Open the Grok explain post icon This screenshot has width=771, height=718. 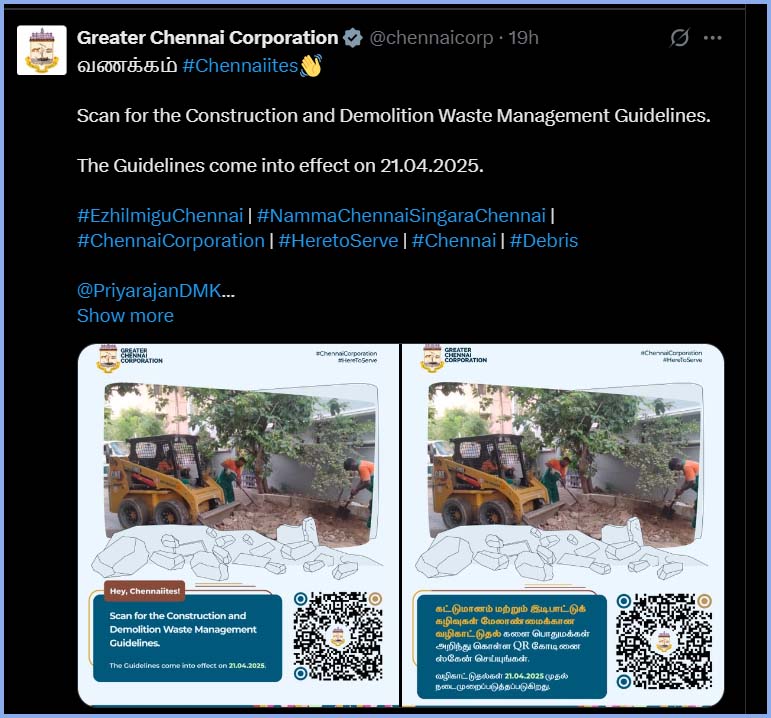[679, 38]
